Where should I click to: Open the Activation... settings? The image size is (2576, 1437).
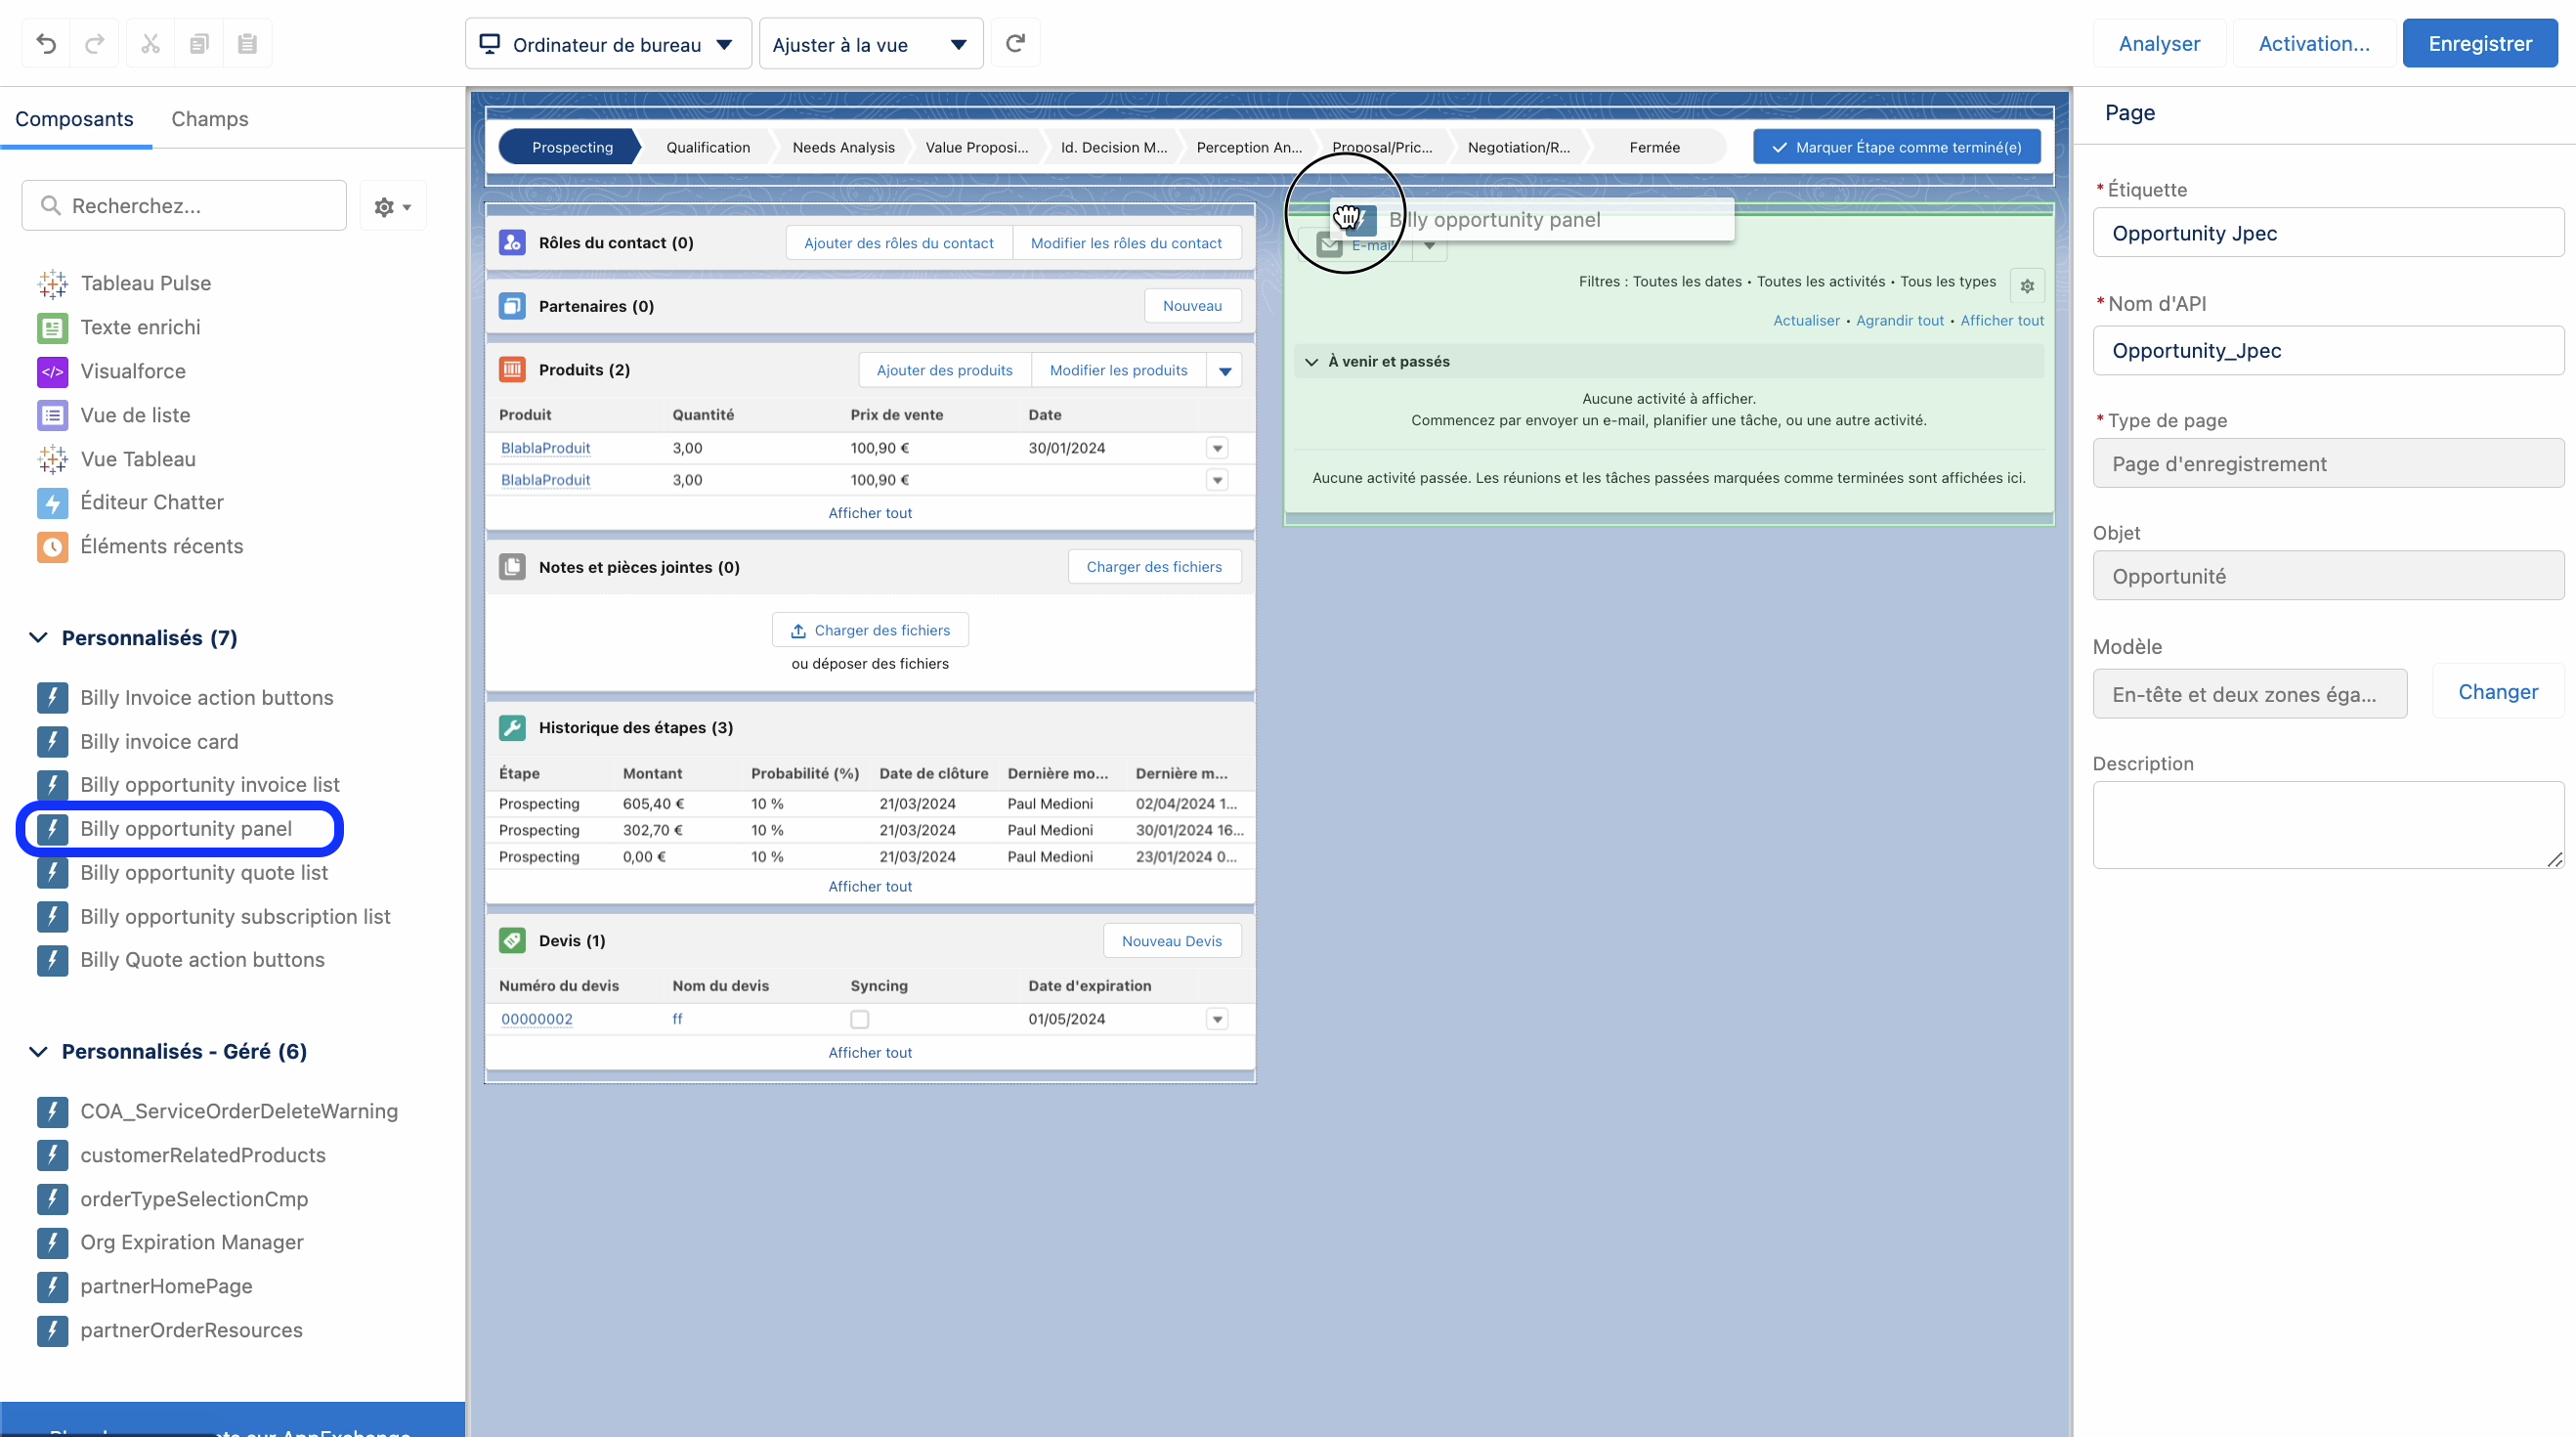[x=2313, y=43]
